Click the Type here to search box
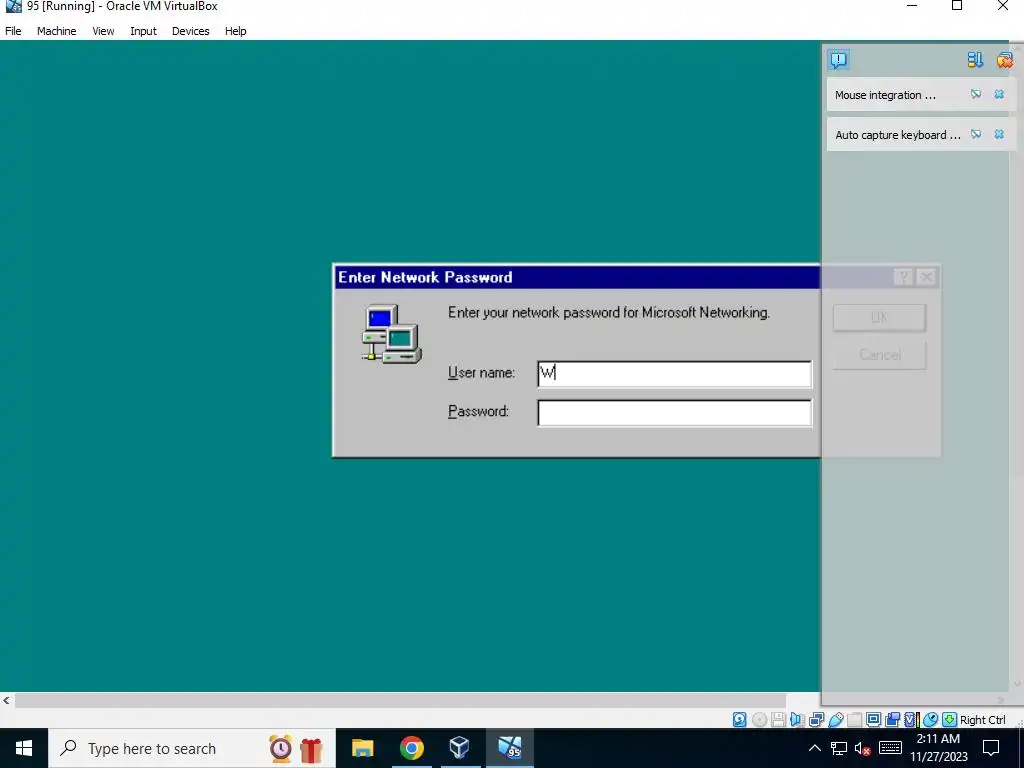This screenshot has height=768, width=1024. click(192, 748)
